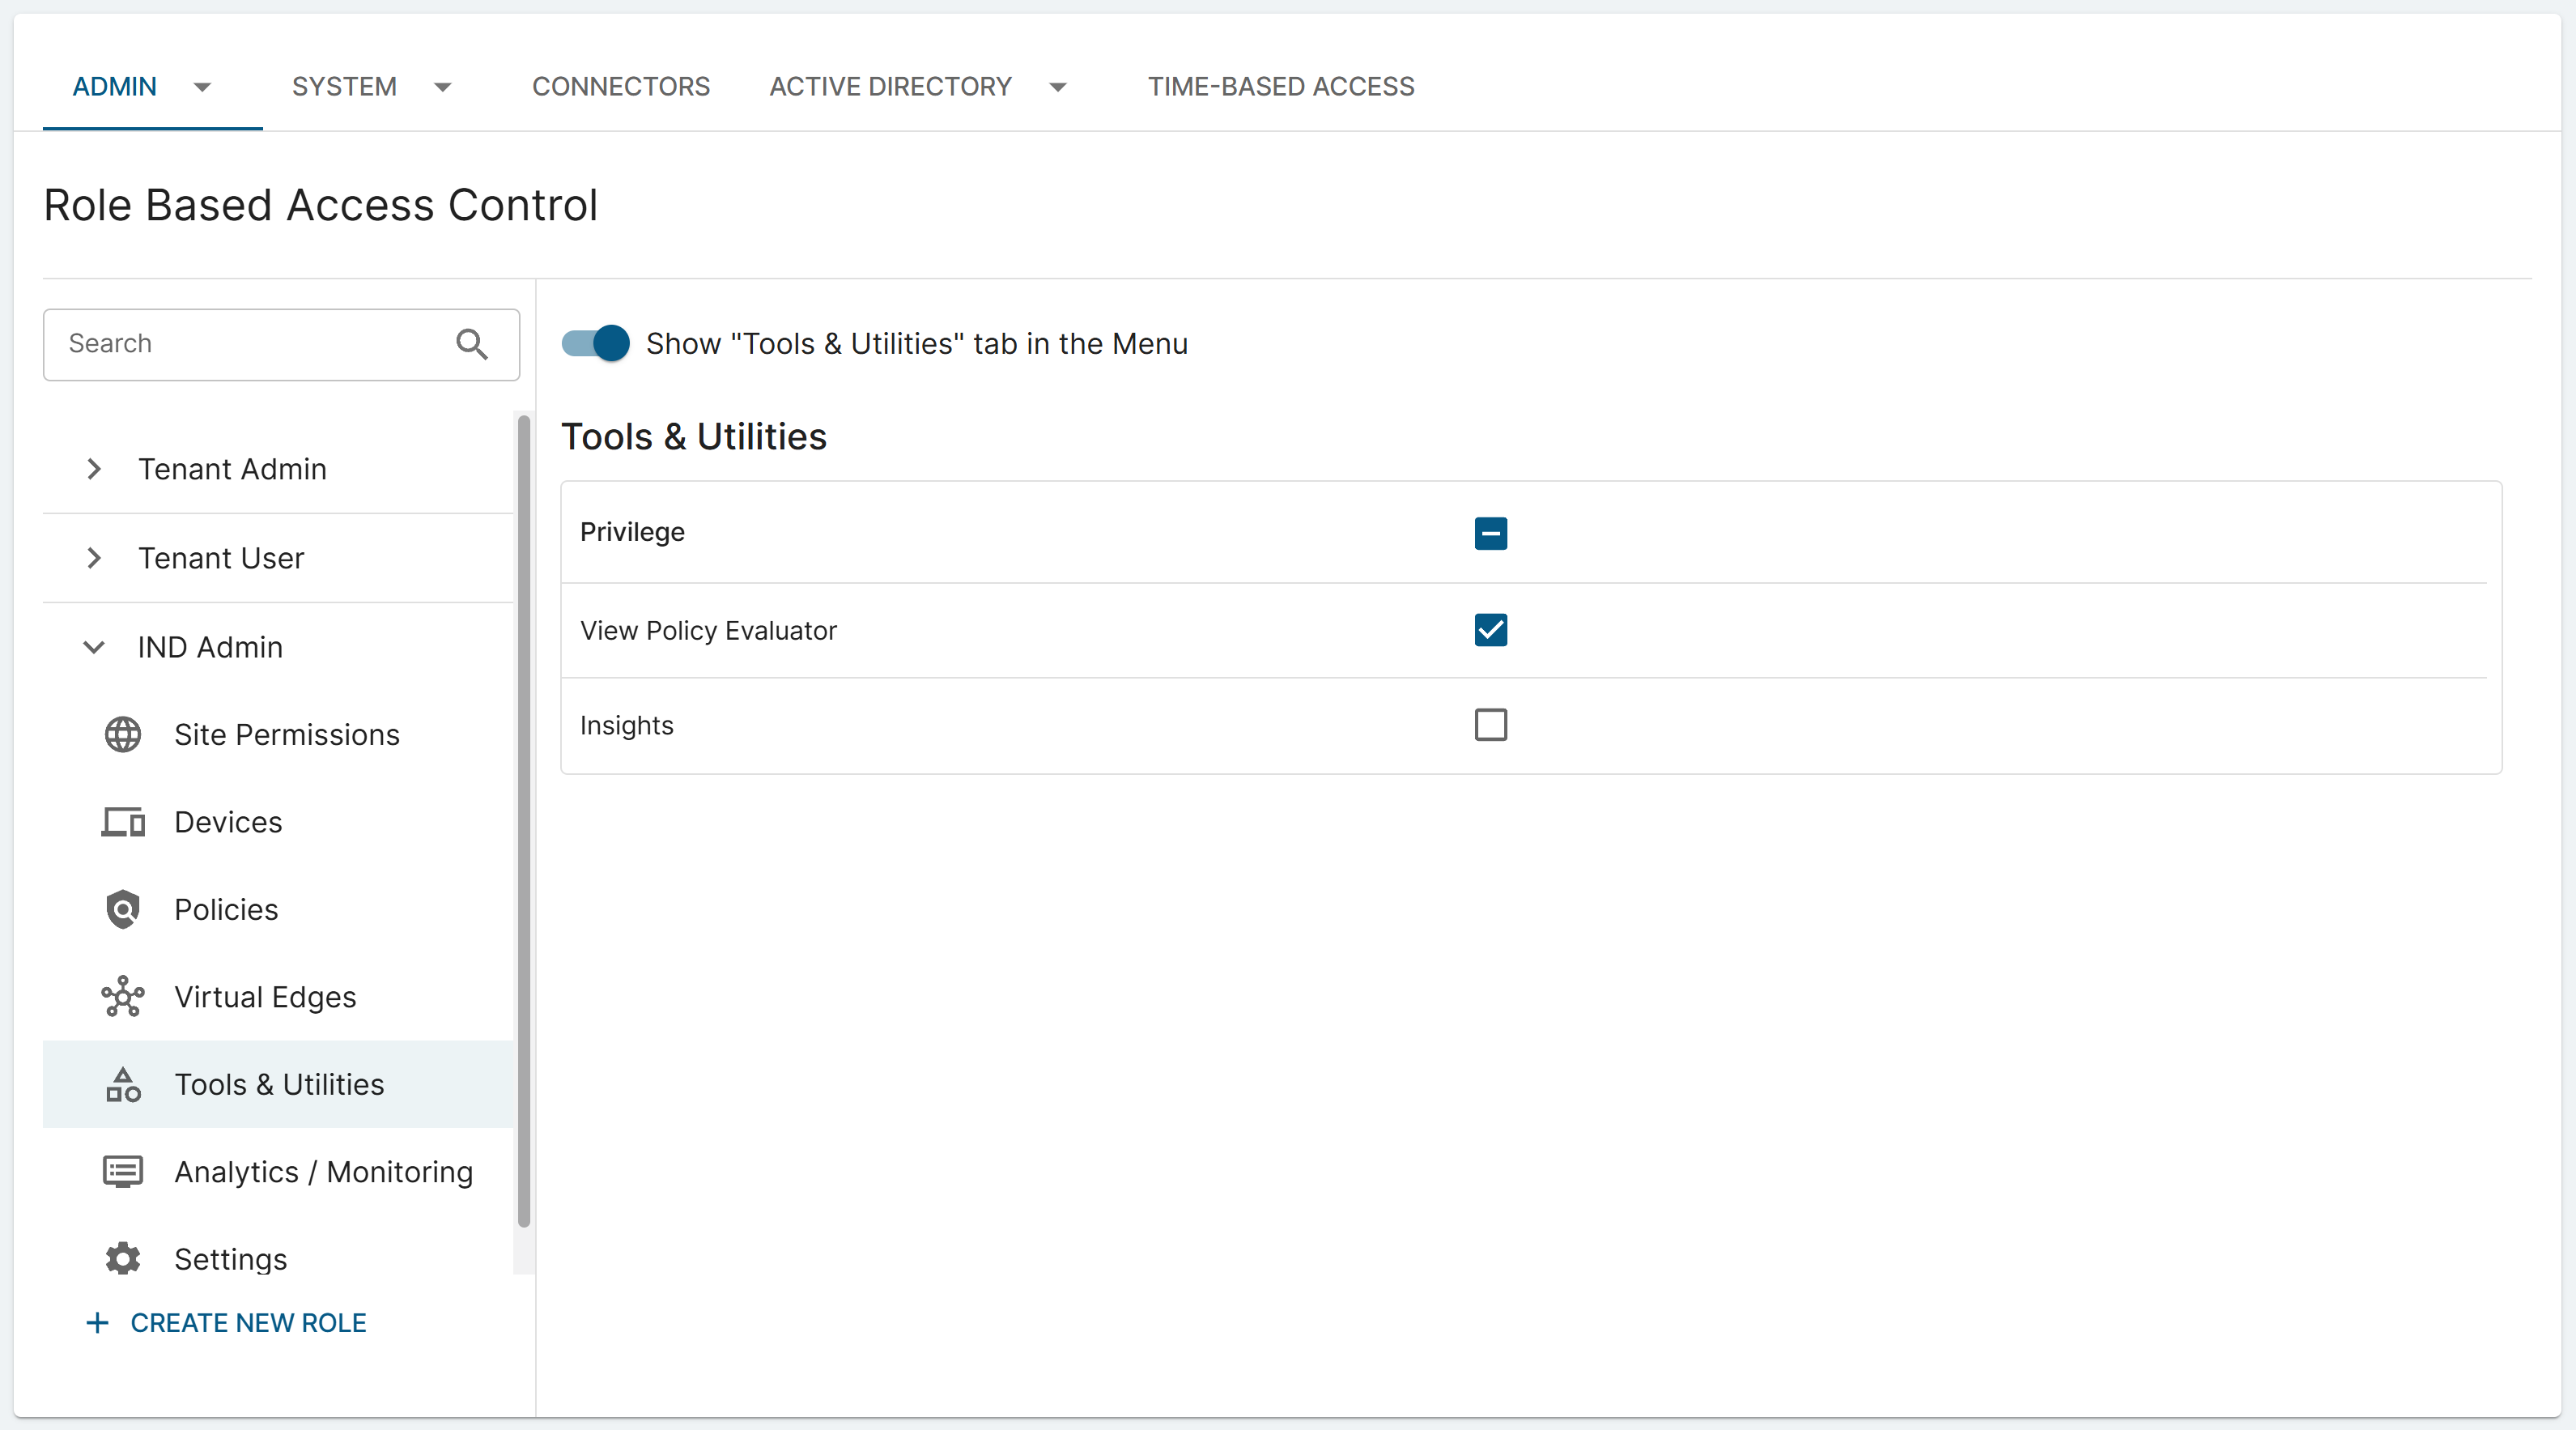The image size is (2576, 1430).
Task: Click the Policies shield icon
Action: (x=123, y=909)
